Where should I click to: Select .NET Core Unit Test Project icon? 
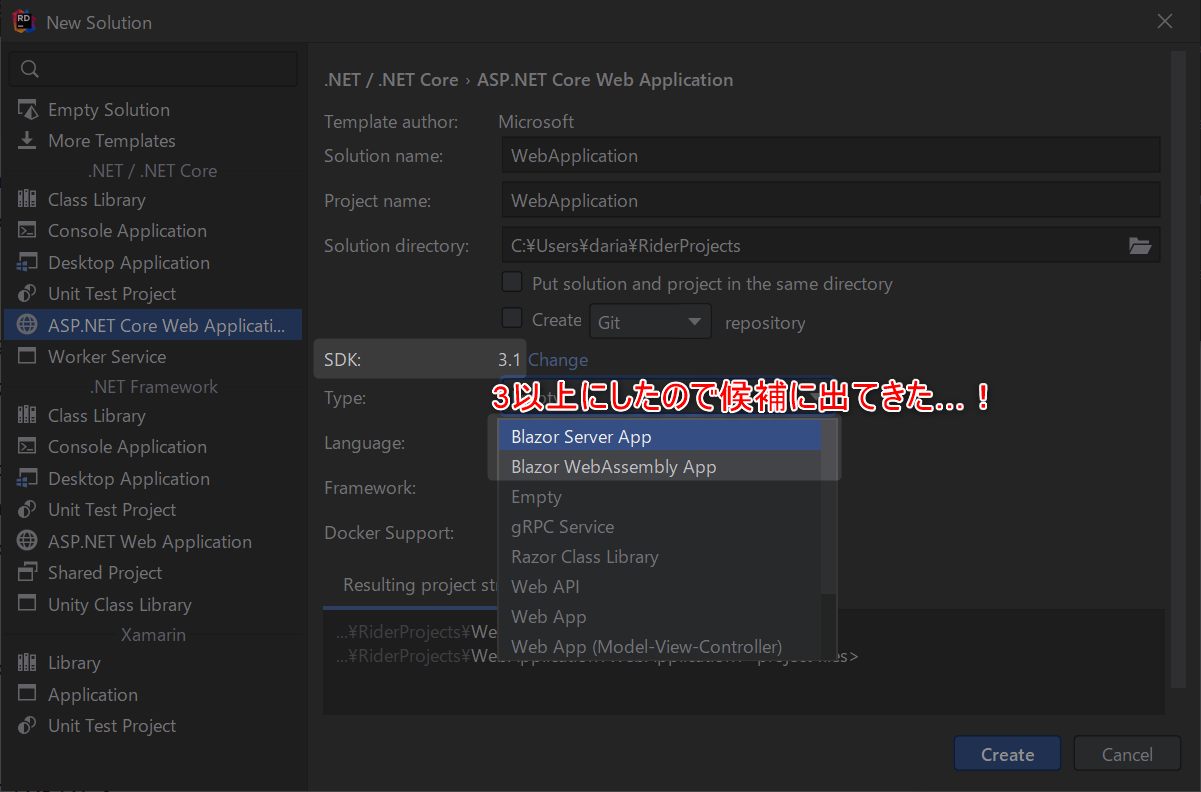click(x=28, y=294)
